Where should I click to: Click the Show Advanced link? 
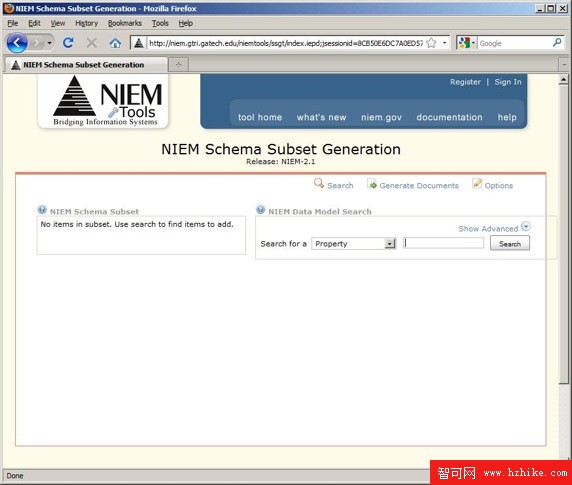pos(488,229)
